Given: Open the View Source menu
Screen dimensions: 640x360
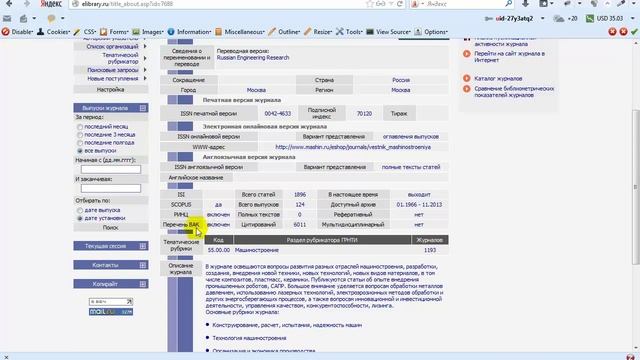Looking at the screenshot, I should pyautogui.click(x=388, y=31).
